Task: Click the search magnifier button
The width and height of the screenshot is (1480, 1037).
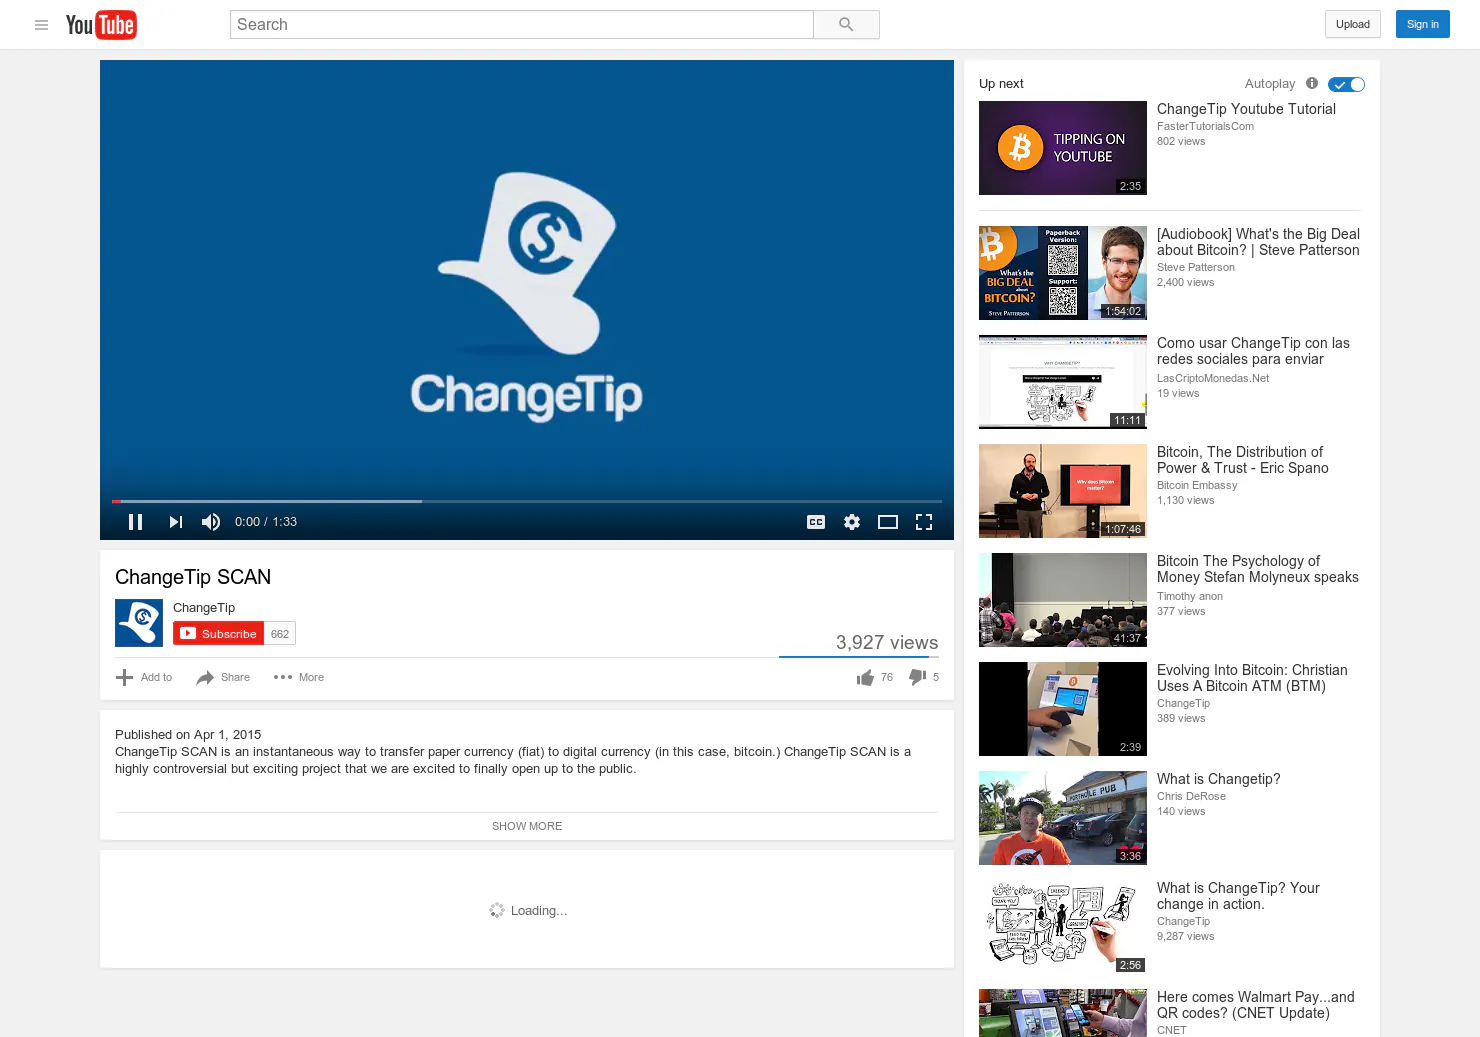Action: [x=846, y=25]
